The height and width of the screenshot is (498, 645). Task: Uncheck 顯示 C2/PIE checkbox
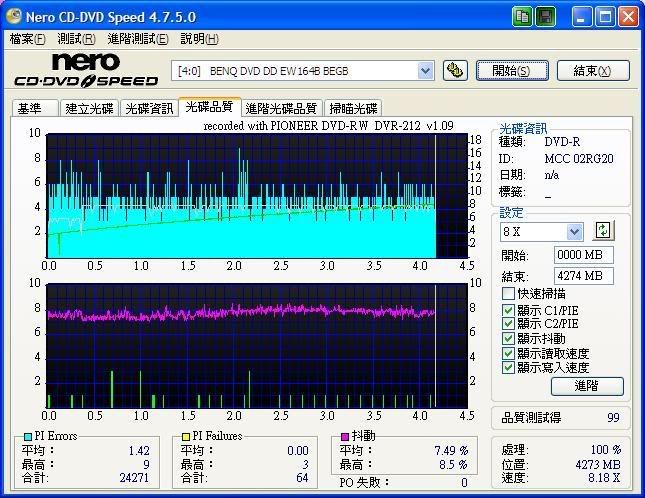tap(508, 324)
